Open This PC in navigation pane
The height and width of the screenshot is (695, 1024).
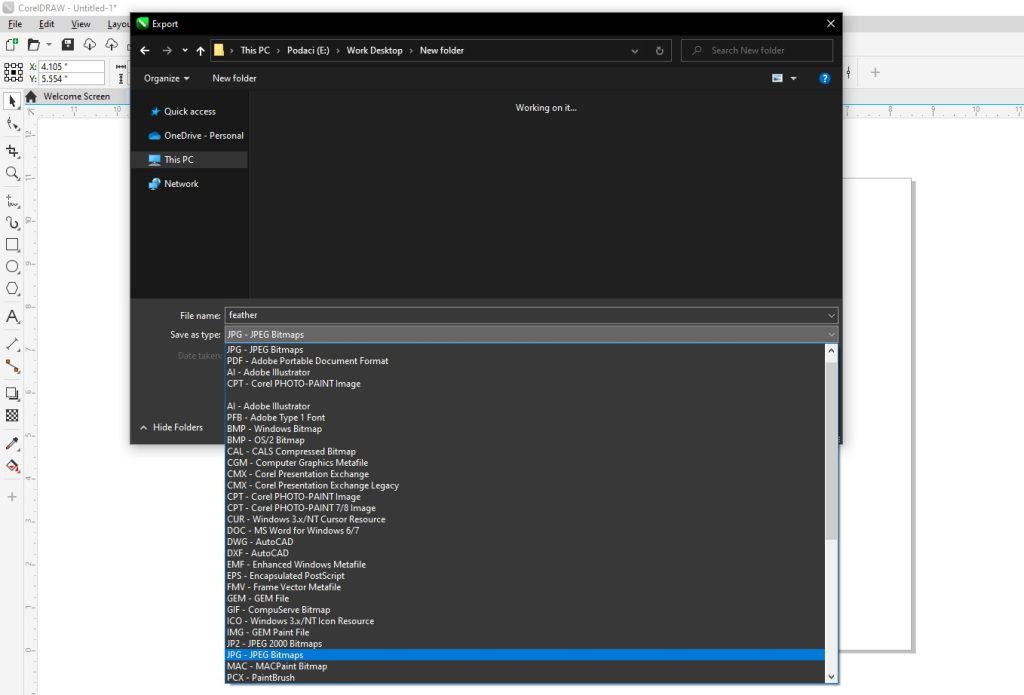point(179,160)
